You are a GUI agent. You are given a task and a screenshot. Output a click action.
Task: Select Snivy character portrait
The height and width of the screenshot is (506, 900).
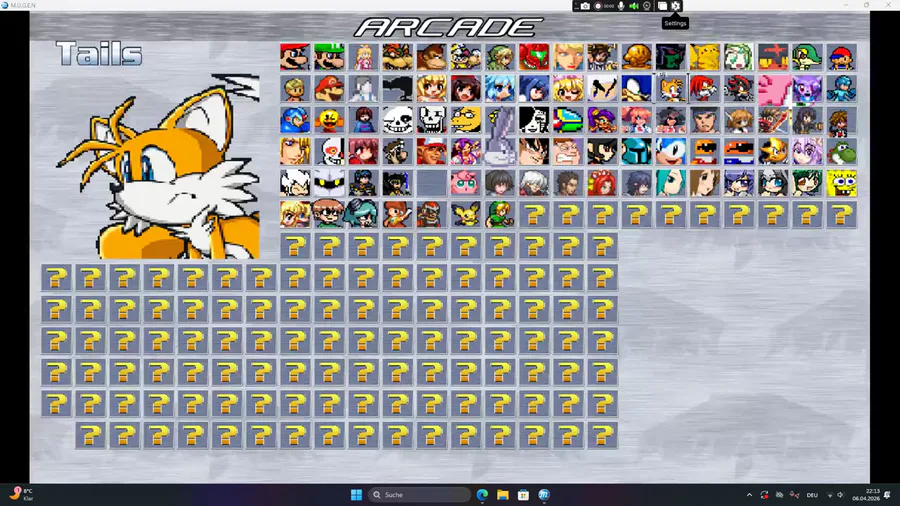click(x=807, y=57)
